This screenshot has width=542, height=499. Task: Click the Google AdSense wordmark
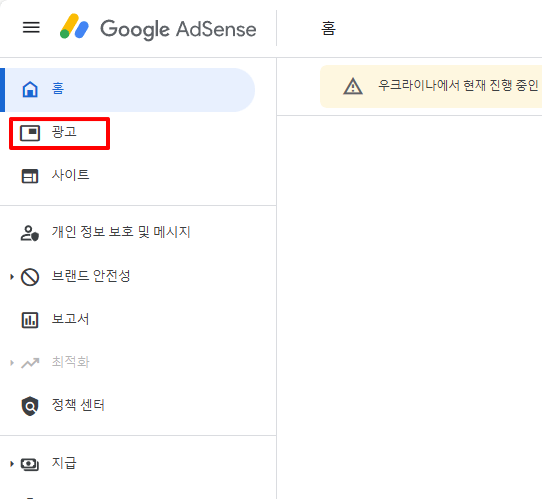178,29
